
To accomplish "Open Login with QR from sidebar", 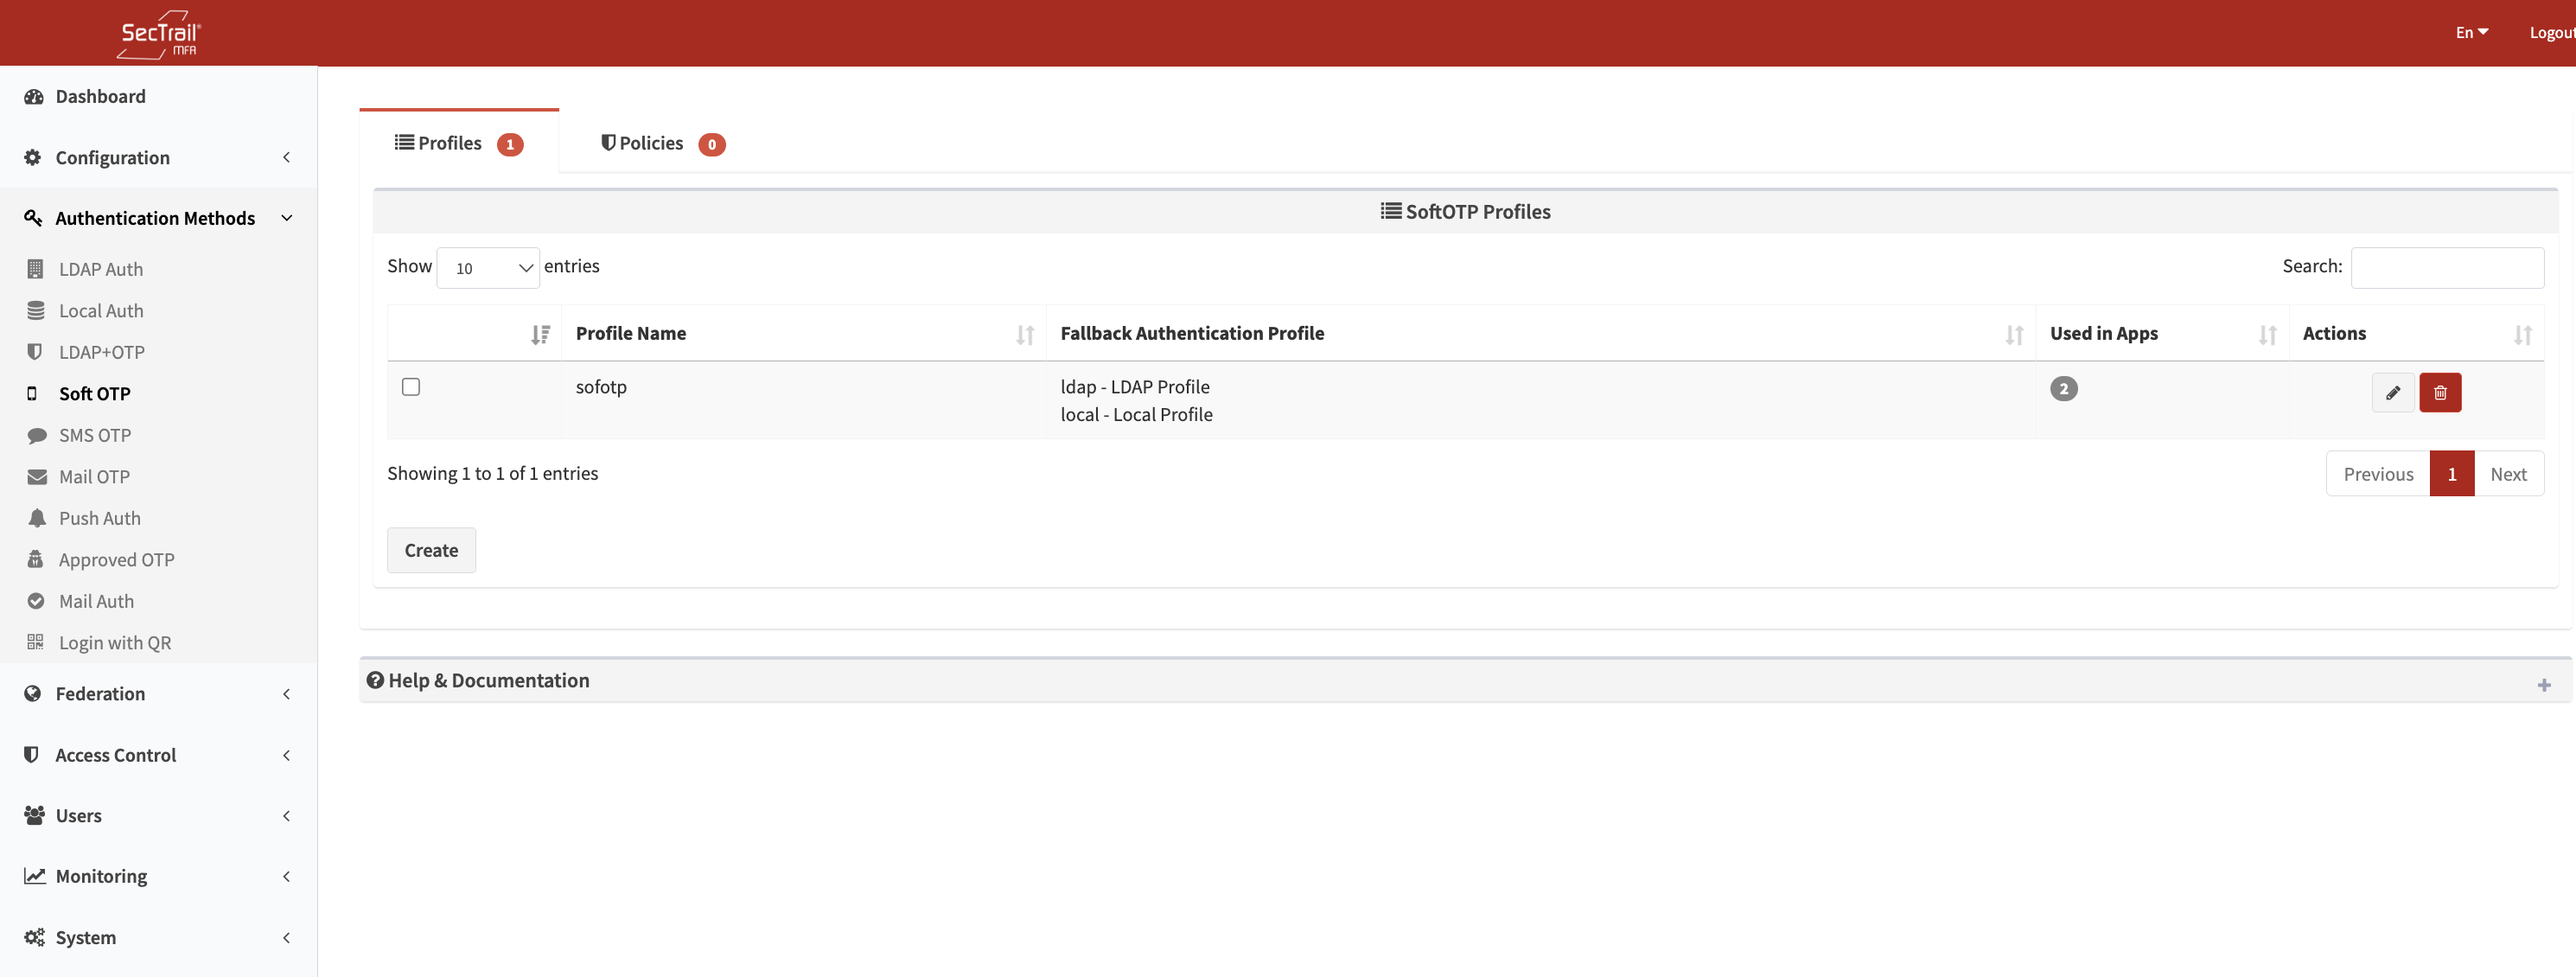I will [114, 642].
